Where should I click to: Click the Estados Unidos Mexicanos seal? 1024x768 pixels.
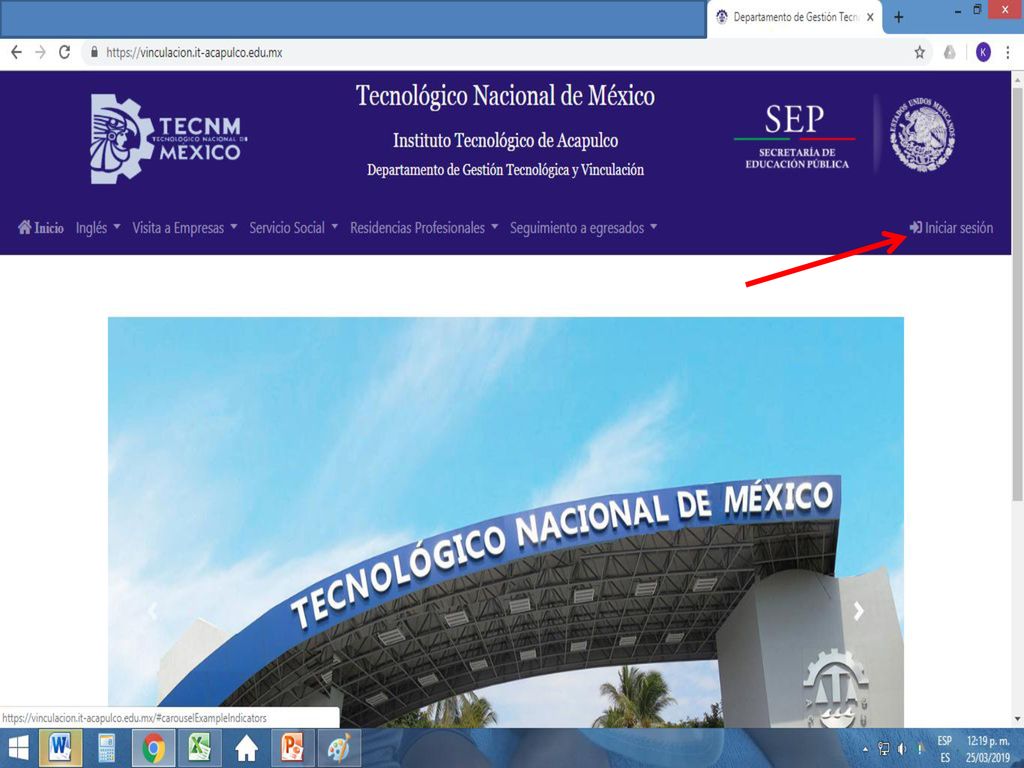pyautogui.click(x=921, y=135)
